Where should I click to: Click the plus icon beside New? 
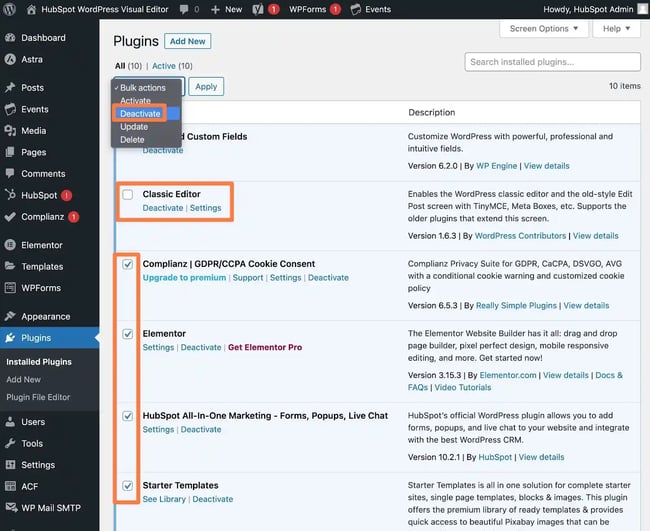215,10
